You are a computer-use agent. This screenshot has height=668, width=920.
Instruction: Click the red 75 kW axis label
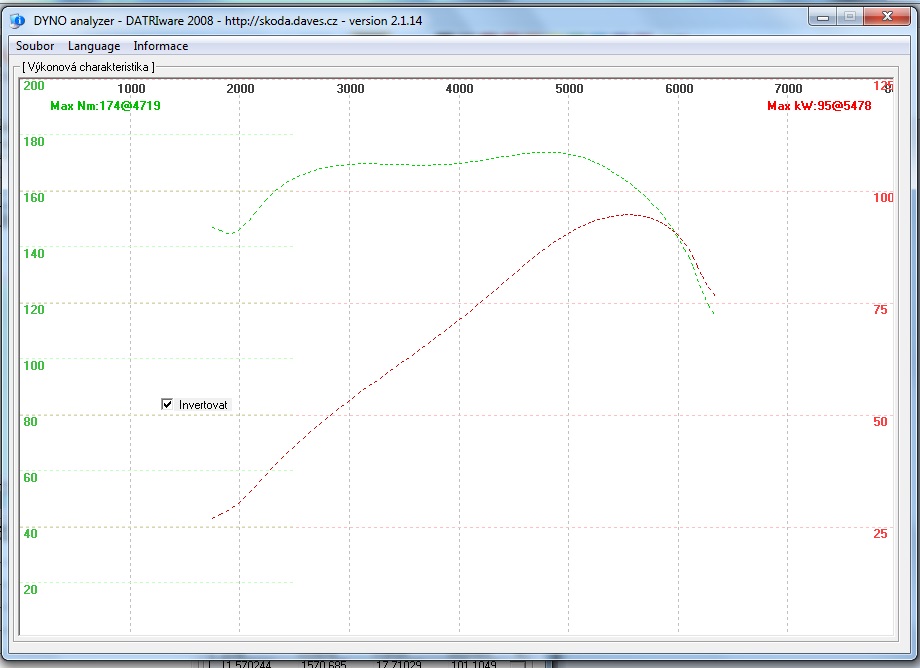click(880, 310)
